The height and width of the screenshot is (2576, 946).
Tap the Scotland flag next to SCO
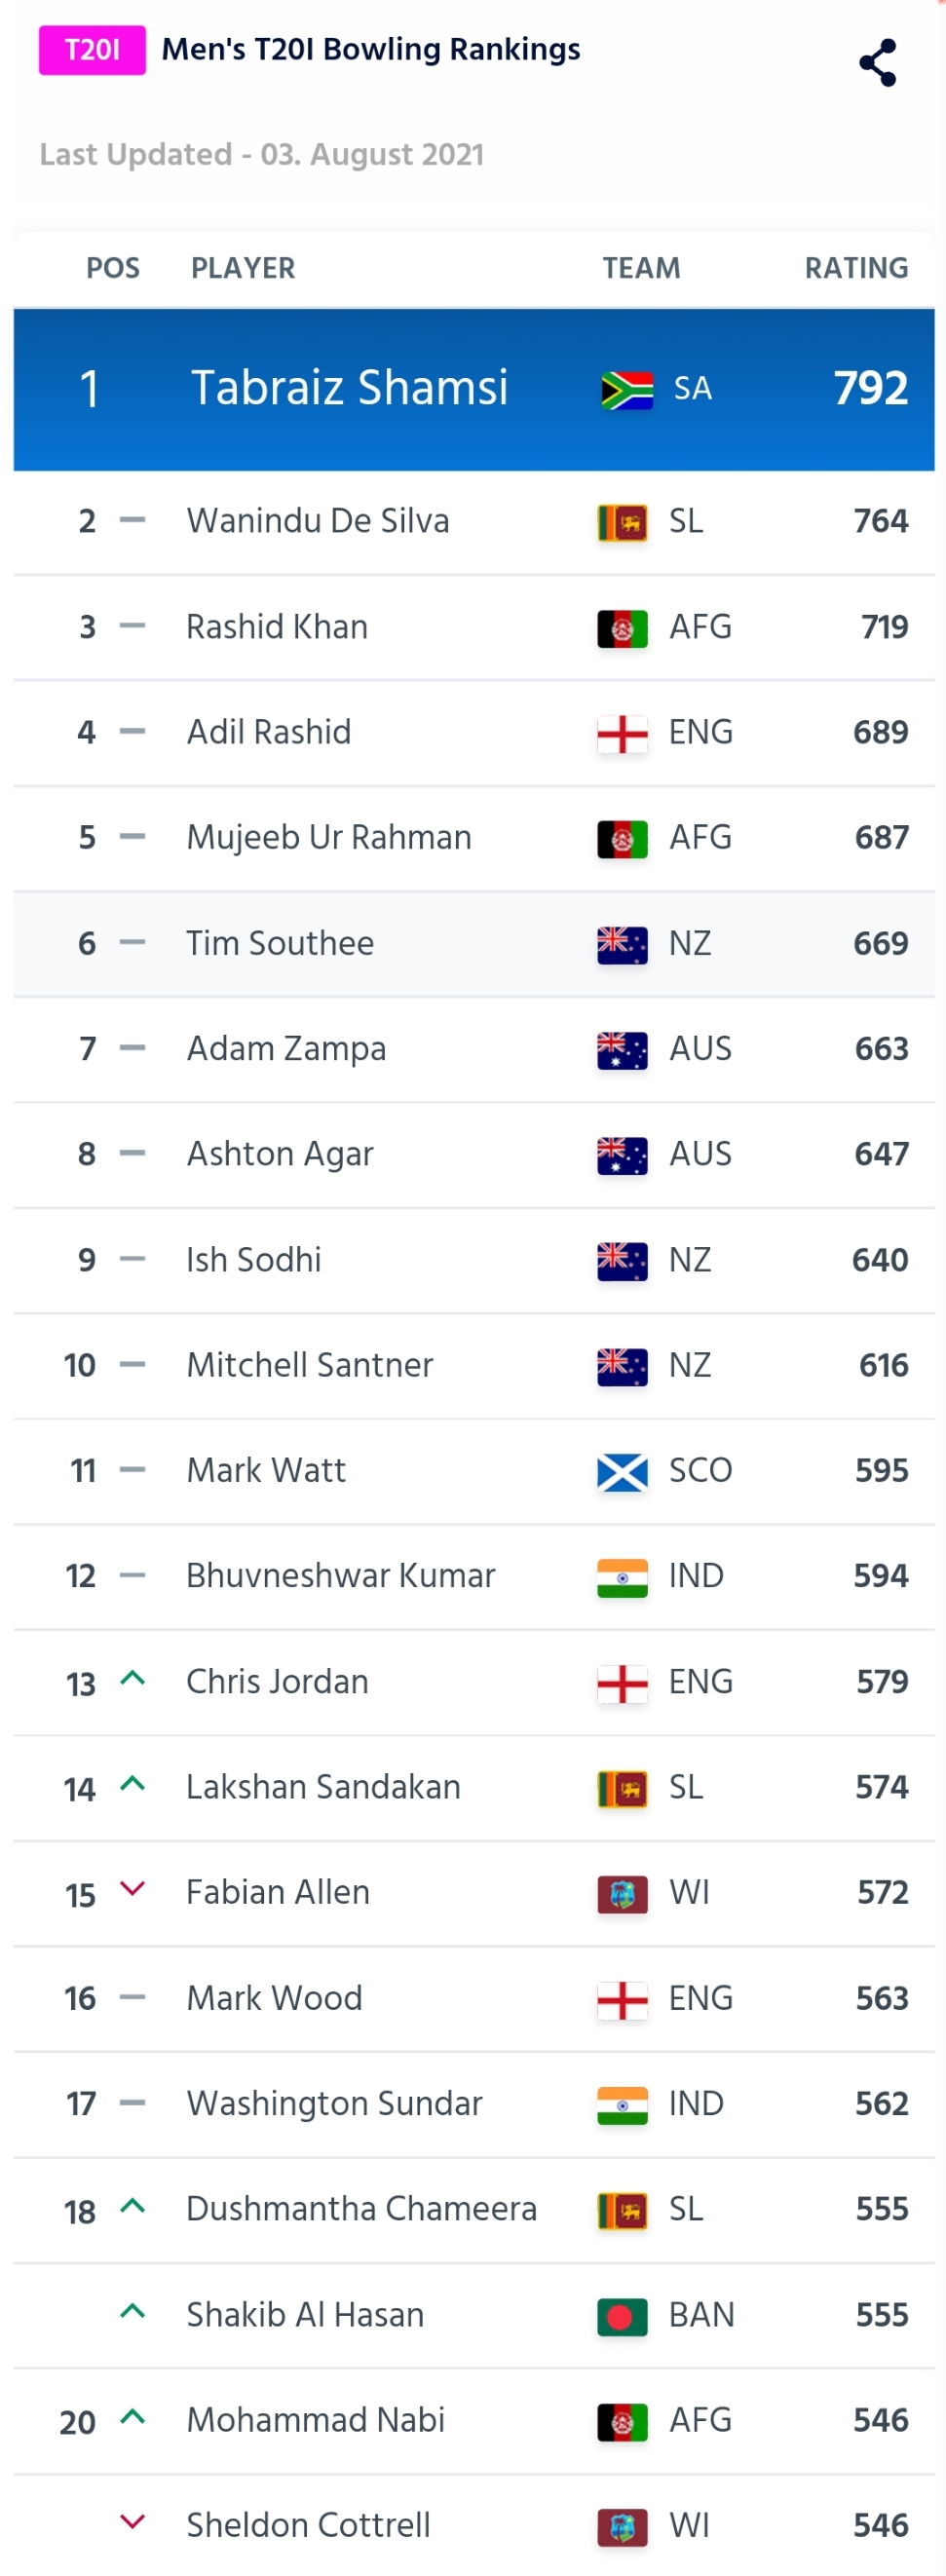(622, 1472)
